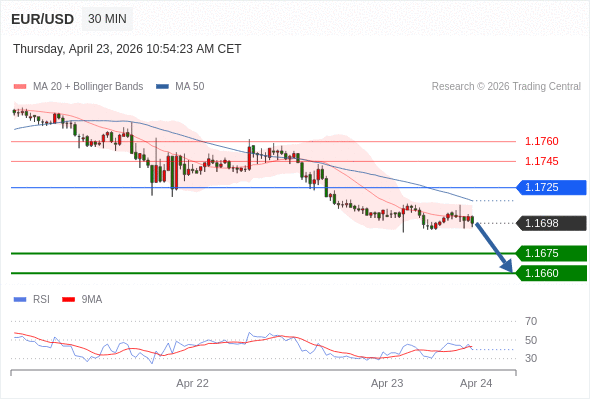Select the 30 MIN timeframe badge
The image size is (590, 400).
coord(107,19)
